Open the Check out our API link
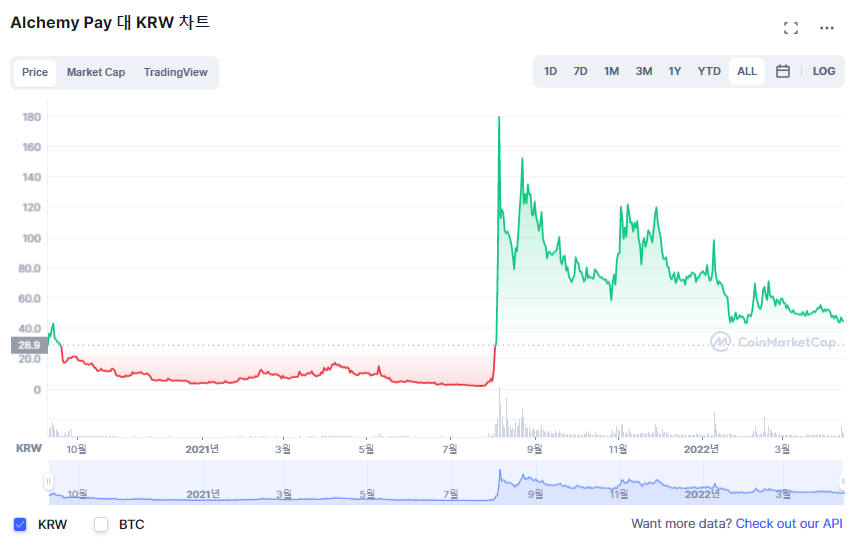867x546 pixels. click(789, 524)
